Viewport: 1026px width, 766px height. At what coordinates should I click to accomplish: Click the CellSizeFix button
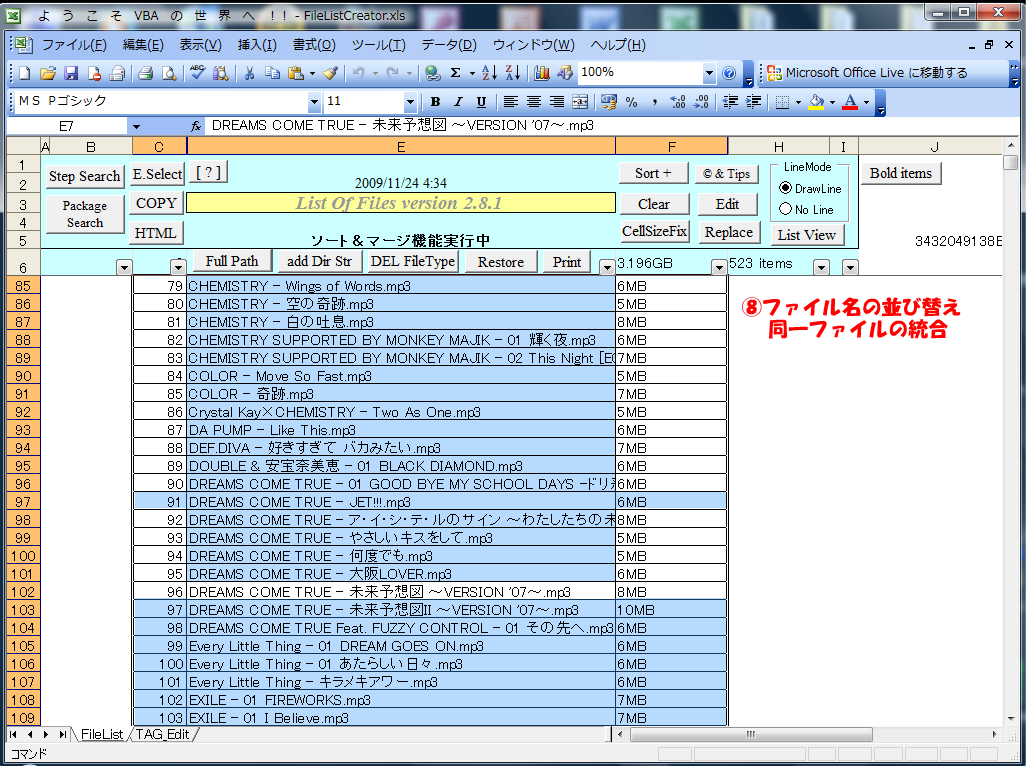click(x=654, y=231)
